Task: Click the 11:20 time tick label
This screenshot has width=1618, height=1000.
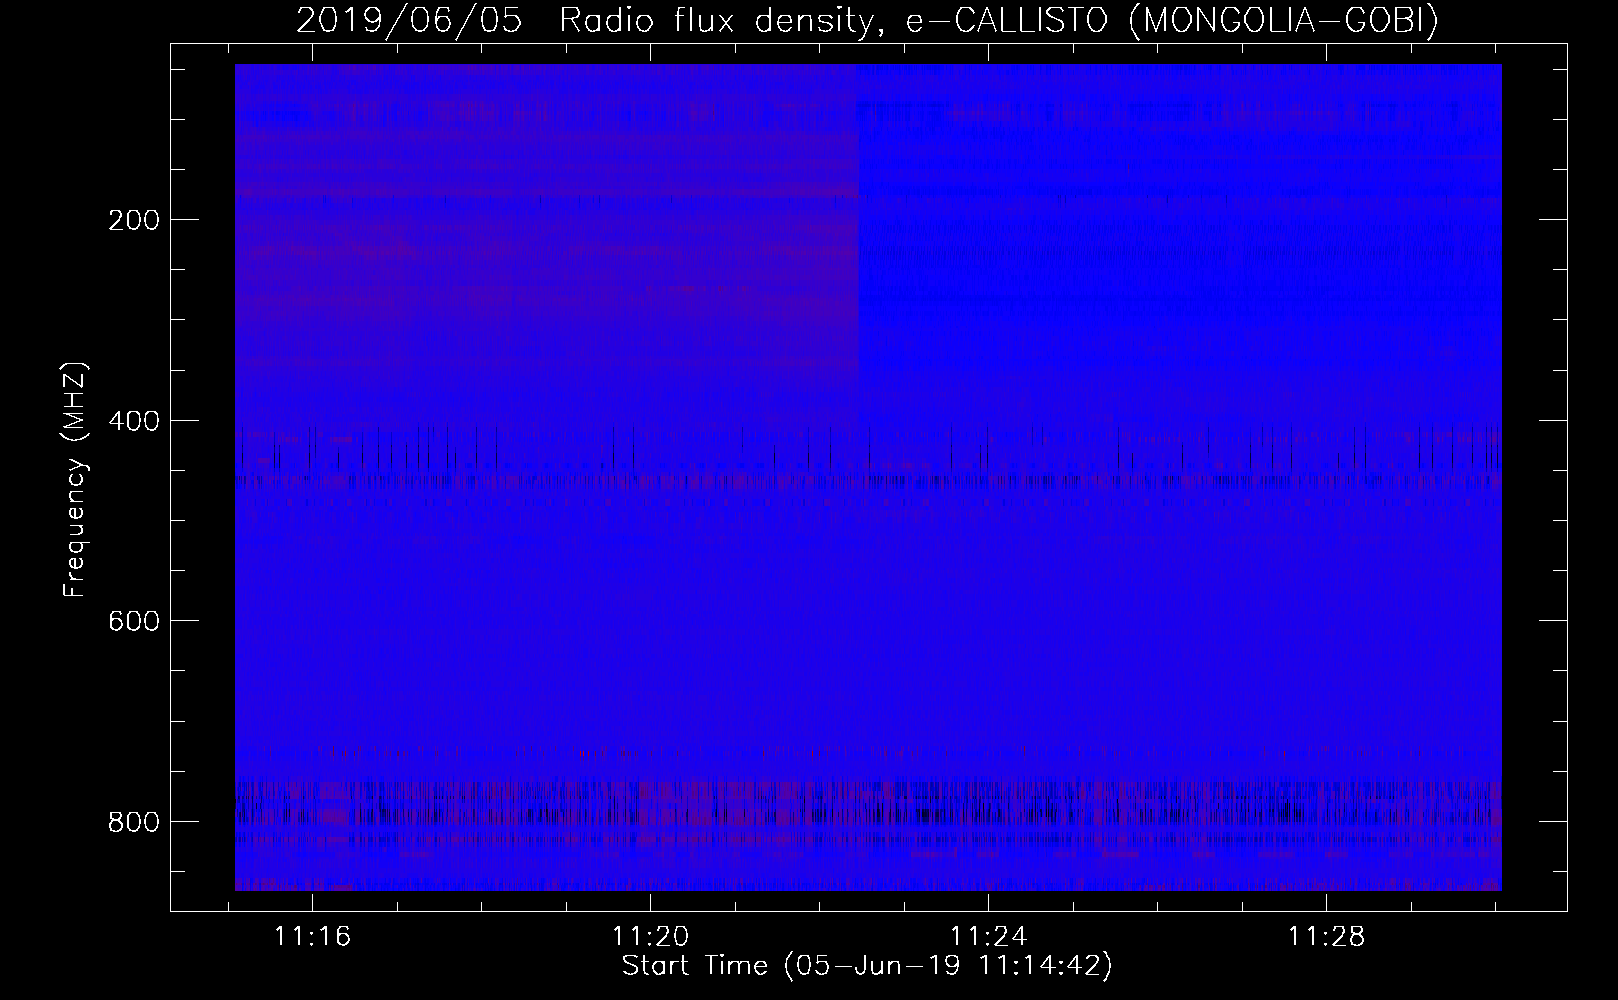Action: 651,937
